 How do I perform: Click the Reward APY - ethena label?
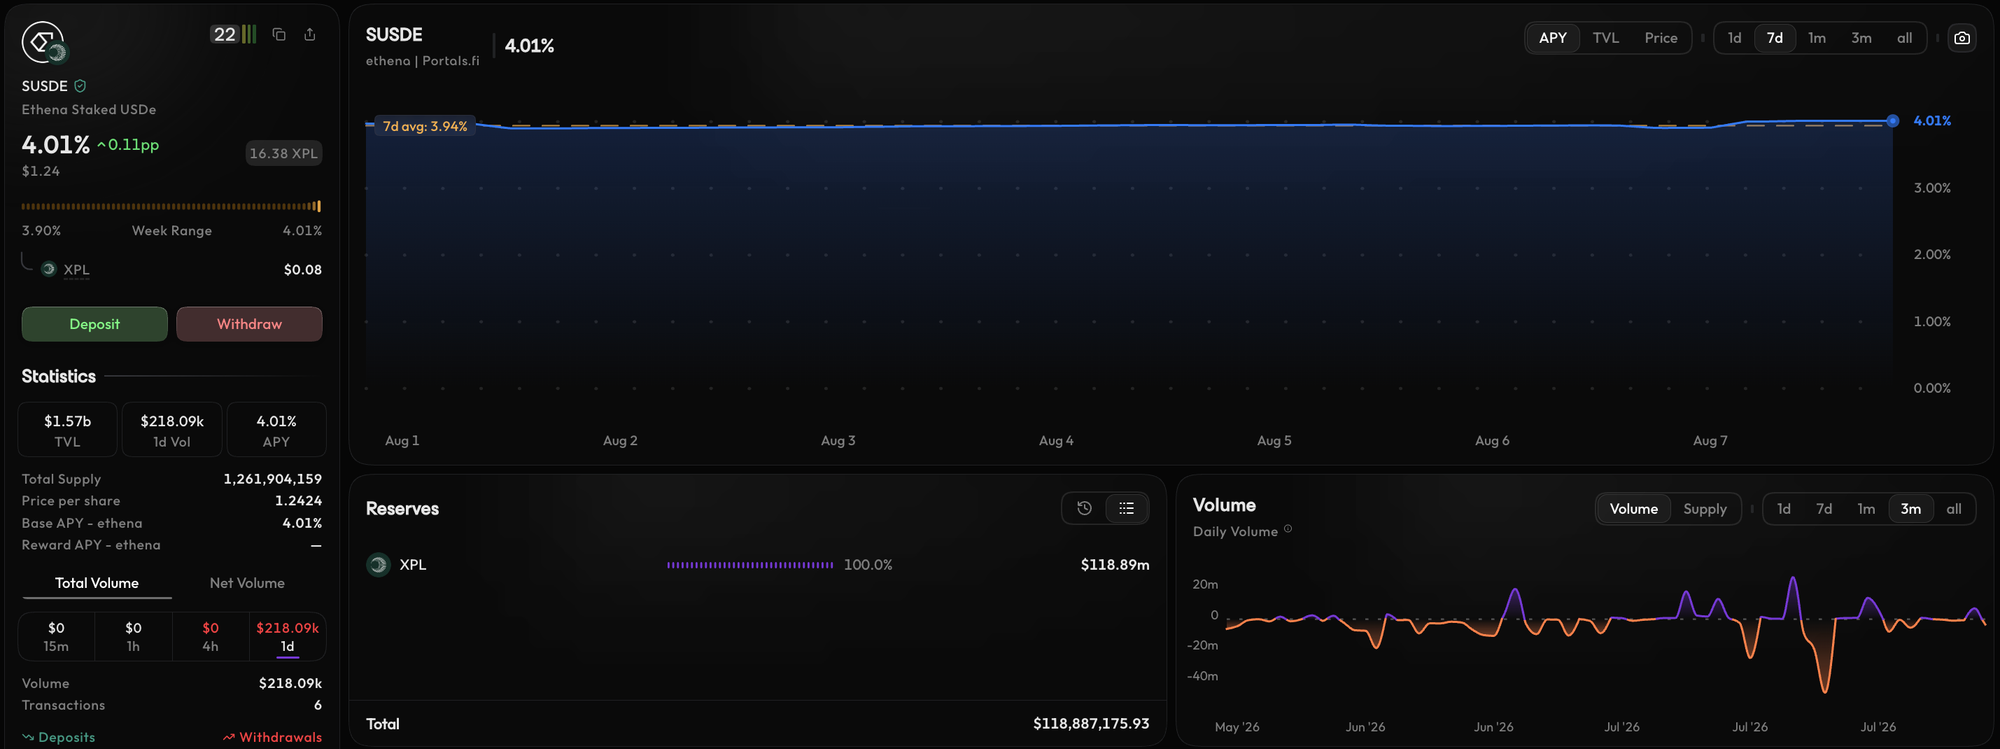91,545
